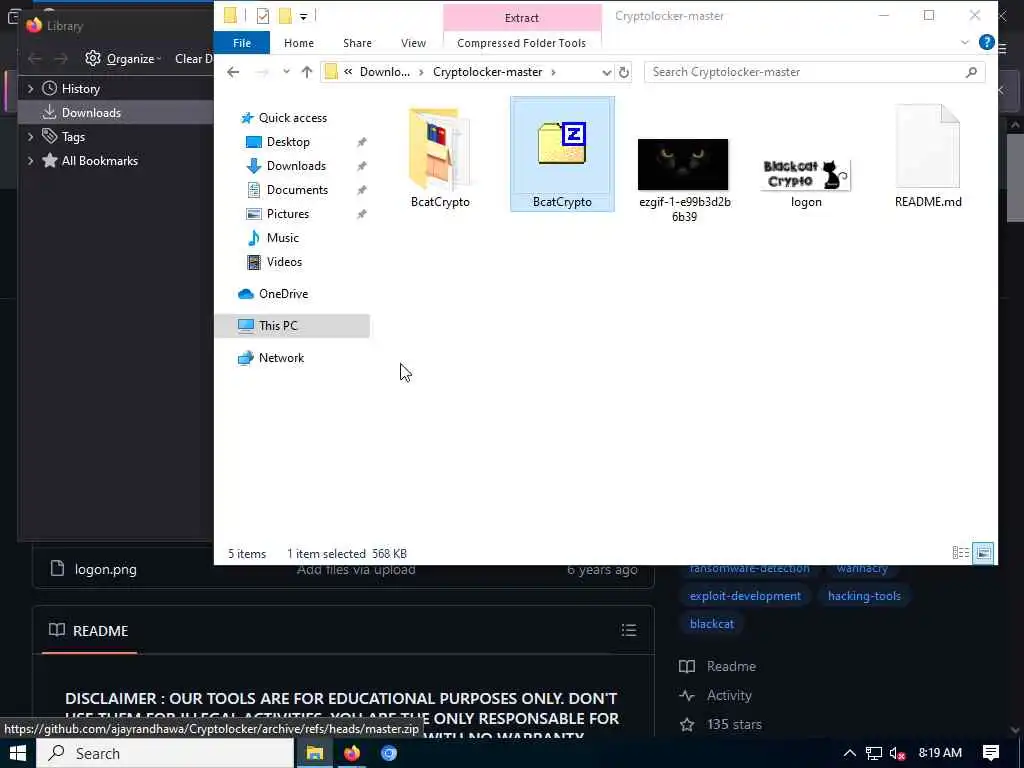Go to Videos in navigation pane
The height and width of the screenshot is (768, 1024).
(284, 262)
